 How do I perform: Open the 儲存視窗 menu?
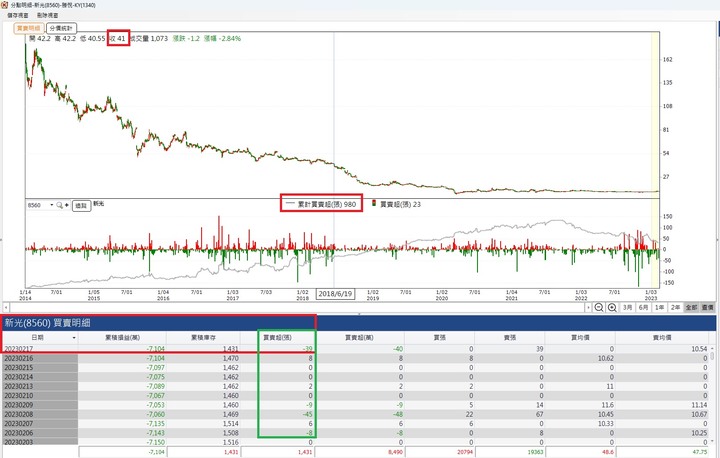(17, 15)
